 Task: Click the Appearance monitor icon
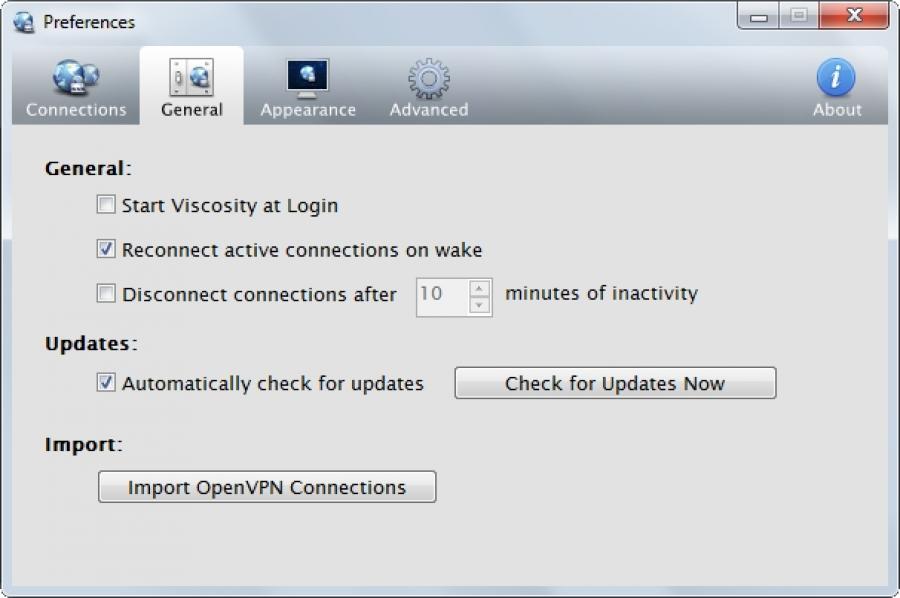(308, 78)
